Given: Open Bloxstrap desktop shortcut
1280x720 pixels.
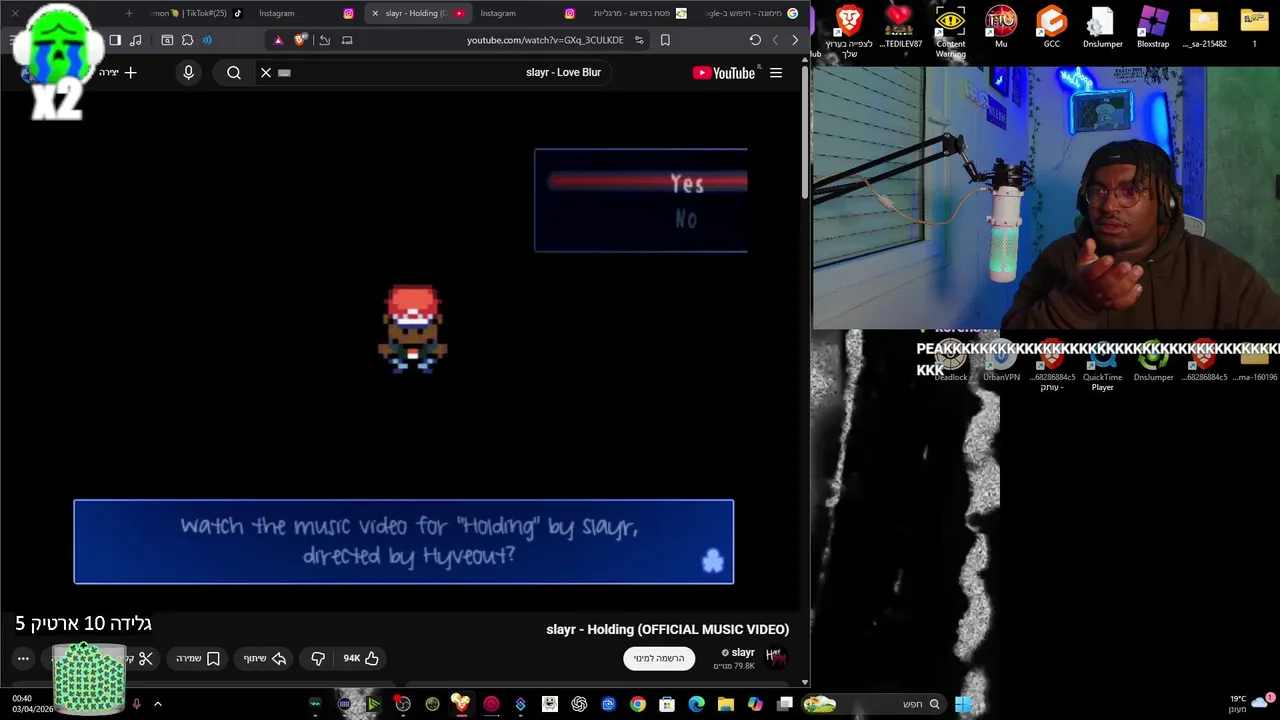Looking at the screenshot, I should click(x=1153, y=27).
